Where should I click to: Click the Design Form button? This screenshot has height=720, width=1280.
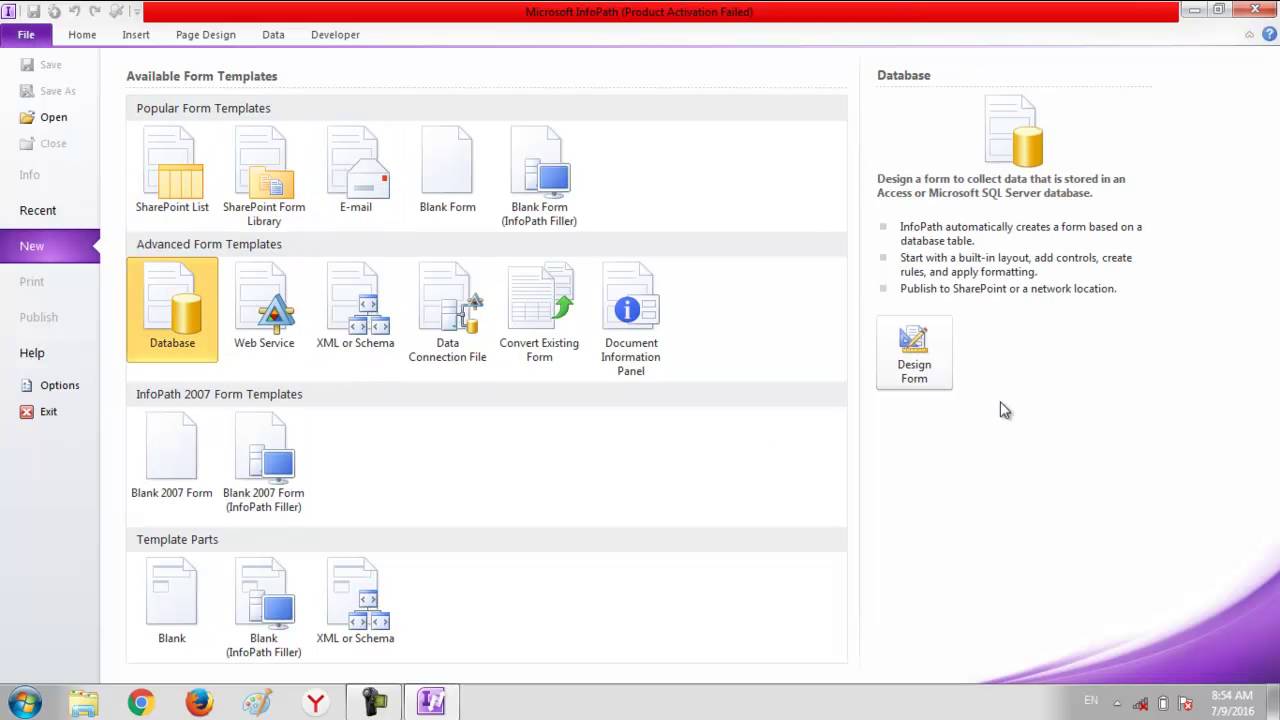coord(914,353)
